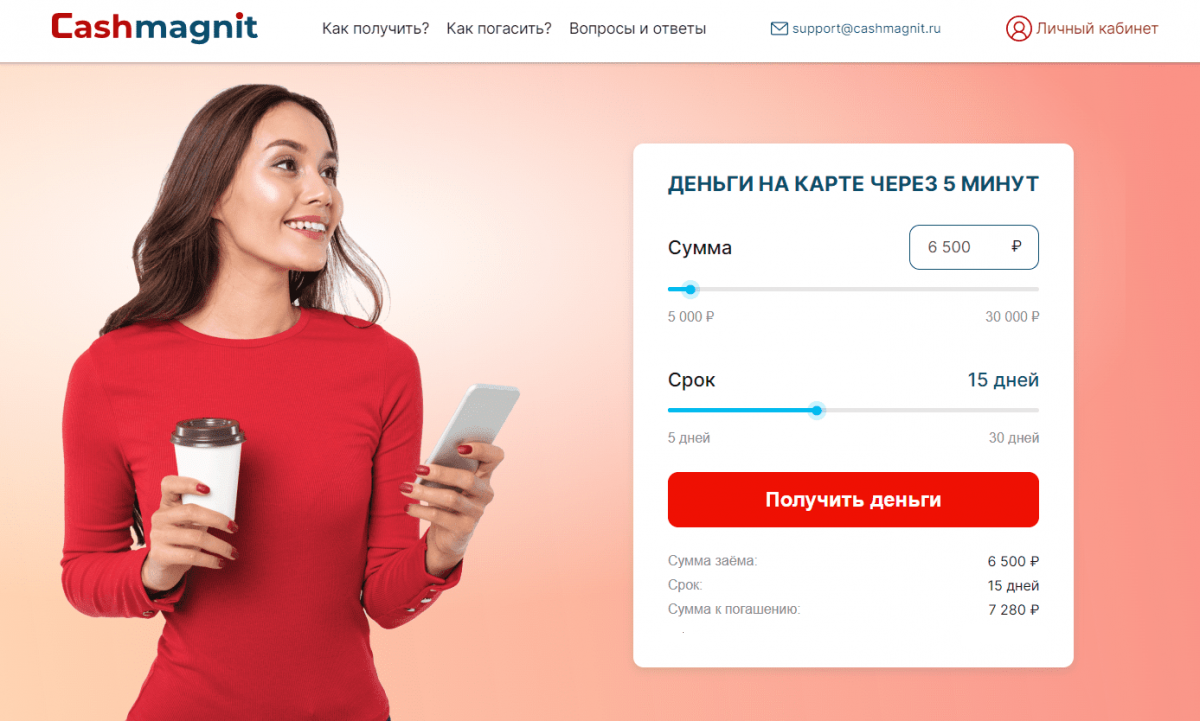Click the 30 000 ₽ maximum amount label
Screen dimensions: 1200x721
click(1012, 317)
